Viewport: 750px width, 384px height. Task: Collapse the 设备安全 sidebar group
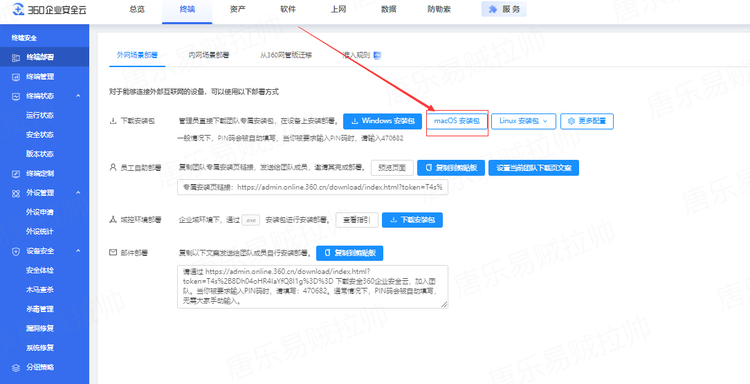pyautogui.click(x=78, y=251)
